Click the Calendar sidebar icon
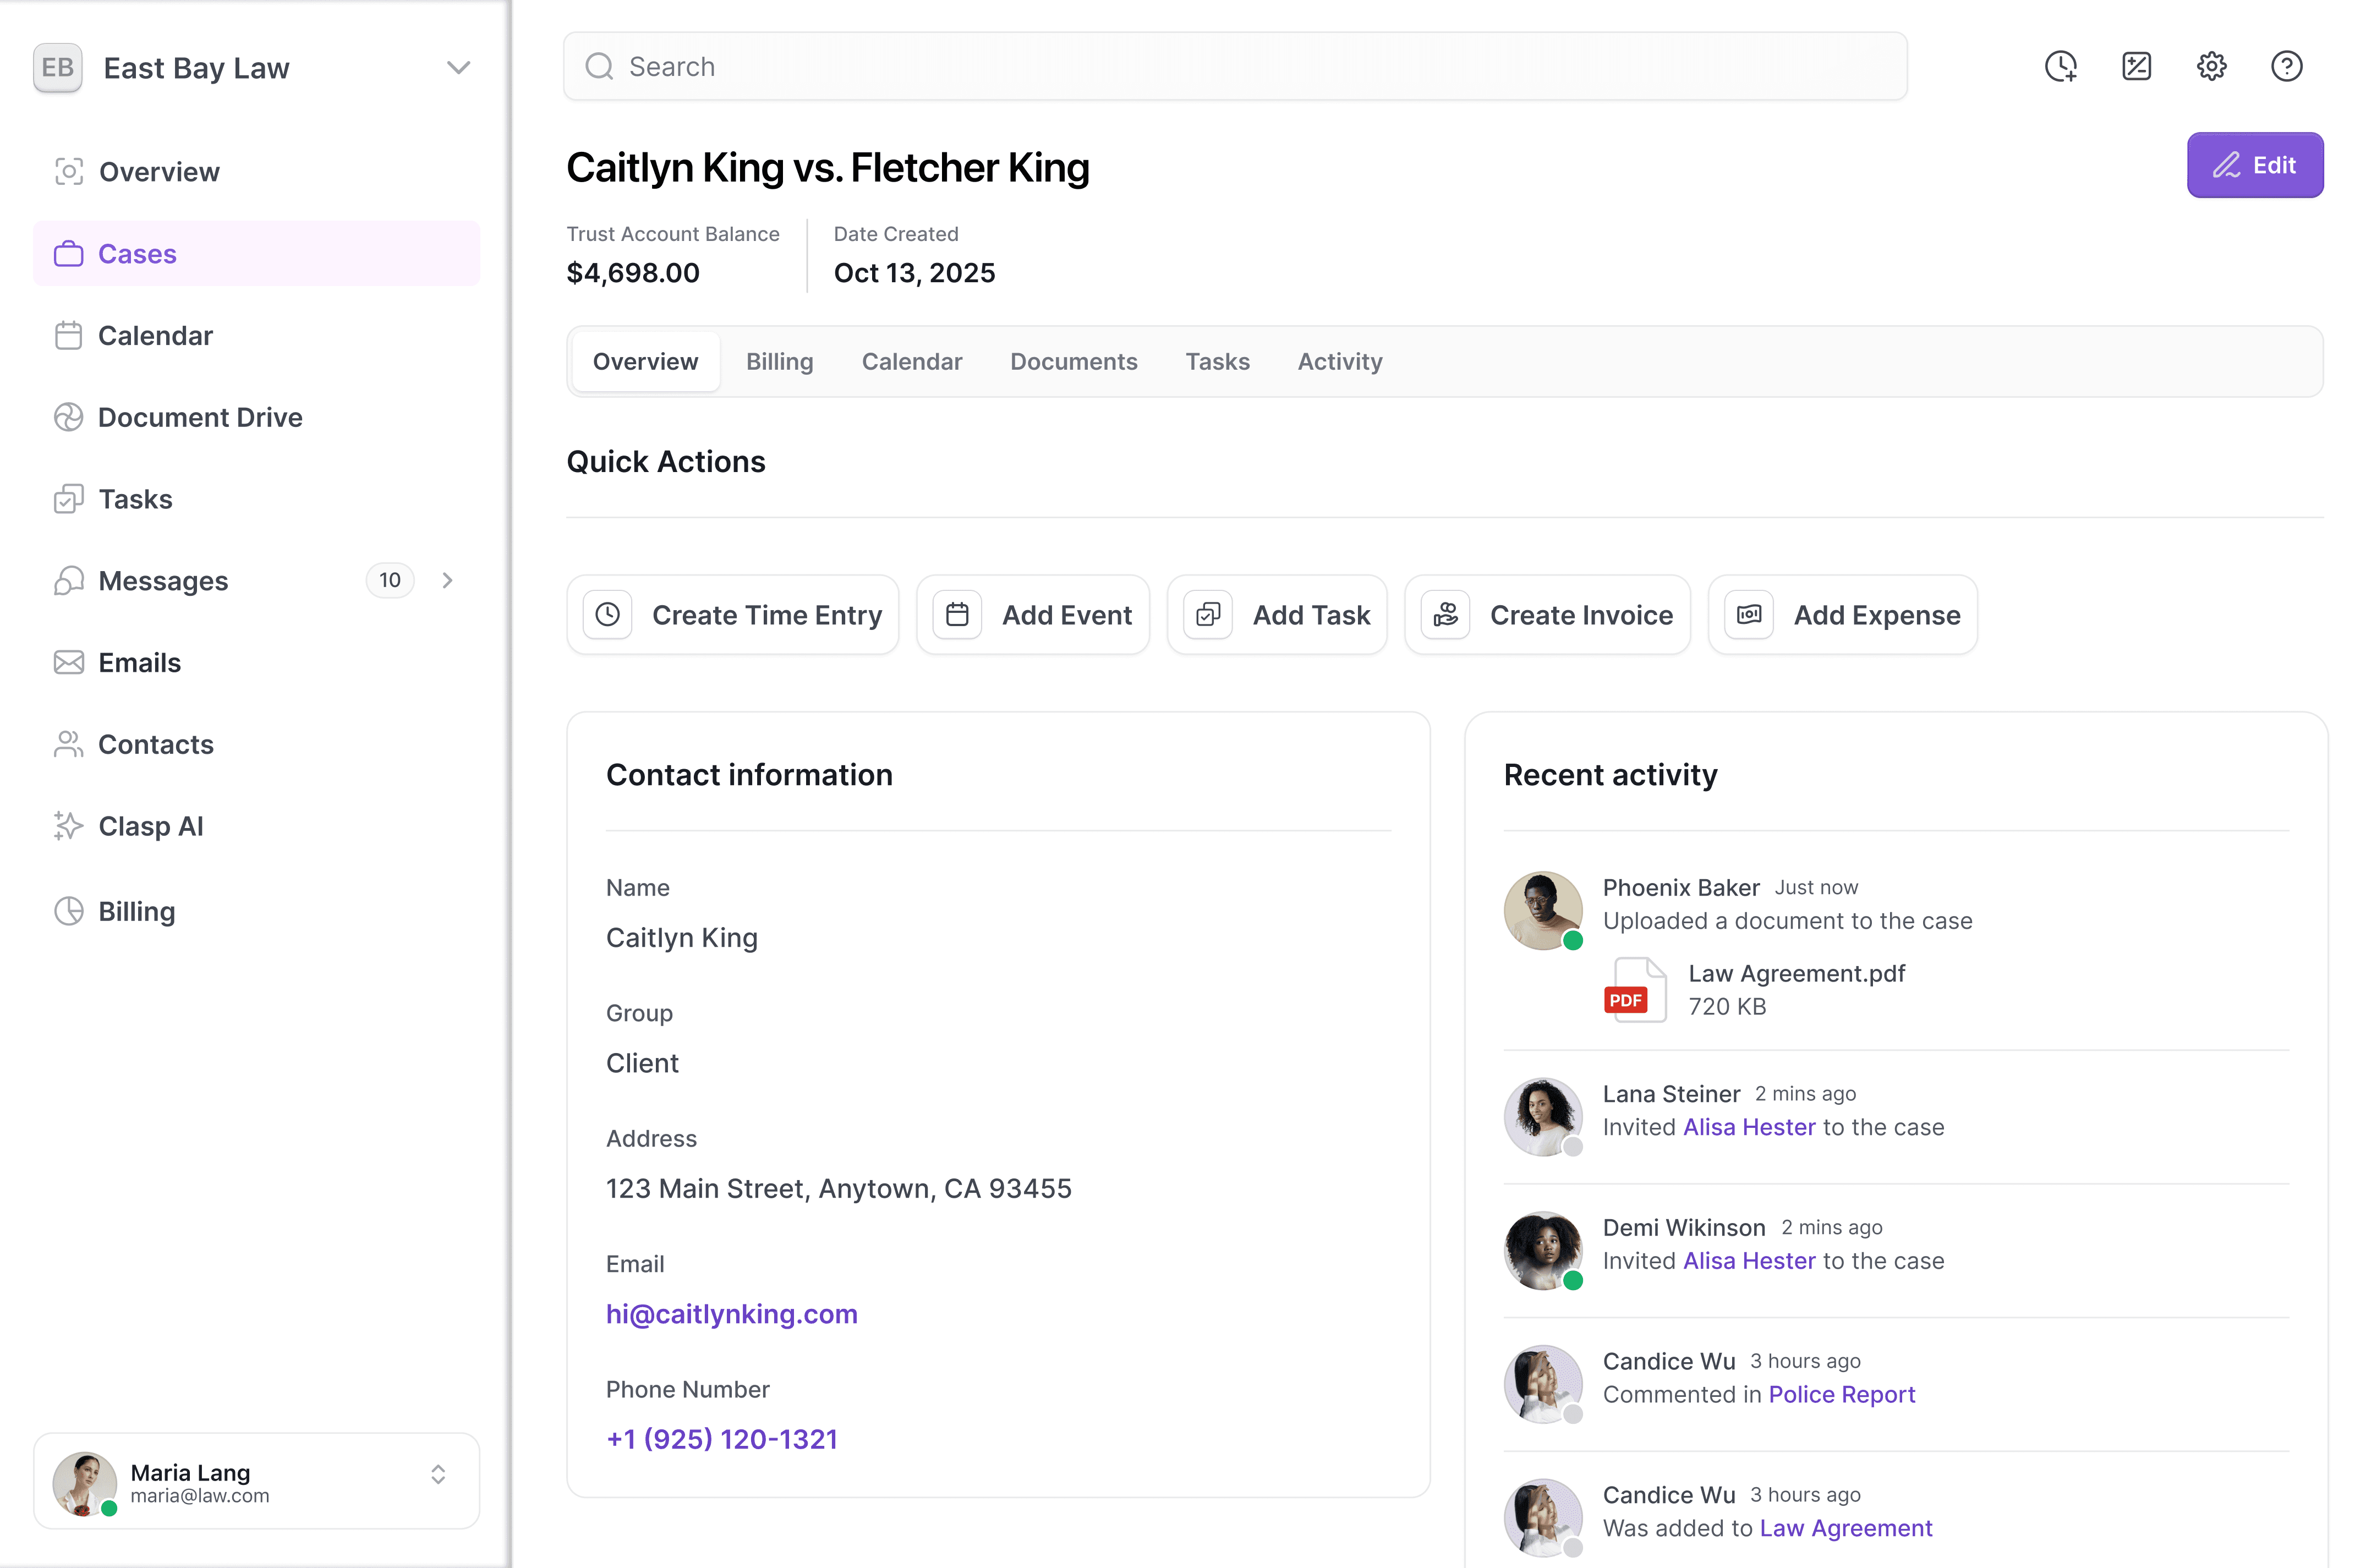2377x1568 pixels. click(68, 336)
